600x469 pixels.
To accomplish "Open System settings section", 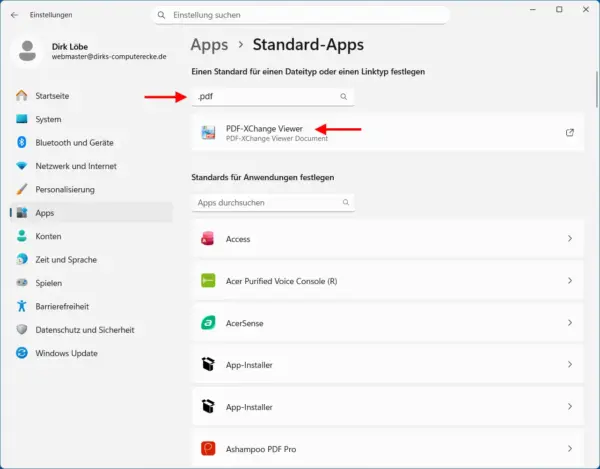I will coord(92,119).
